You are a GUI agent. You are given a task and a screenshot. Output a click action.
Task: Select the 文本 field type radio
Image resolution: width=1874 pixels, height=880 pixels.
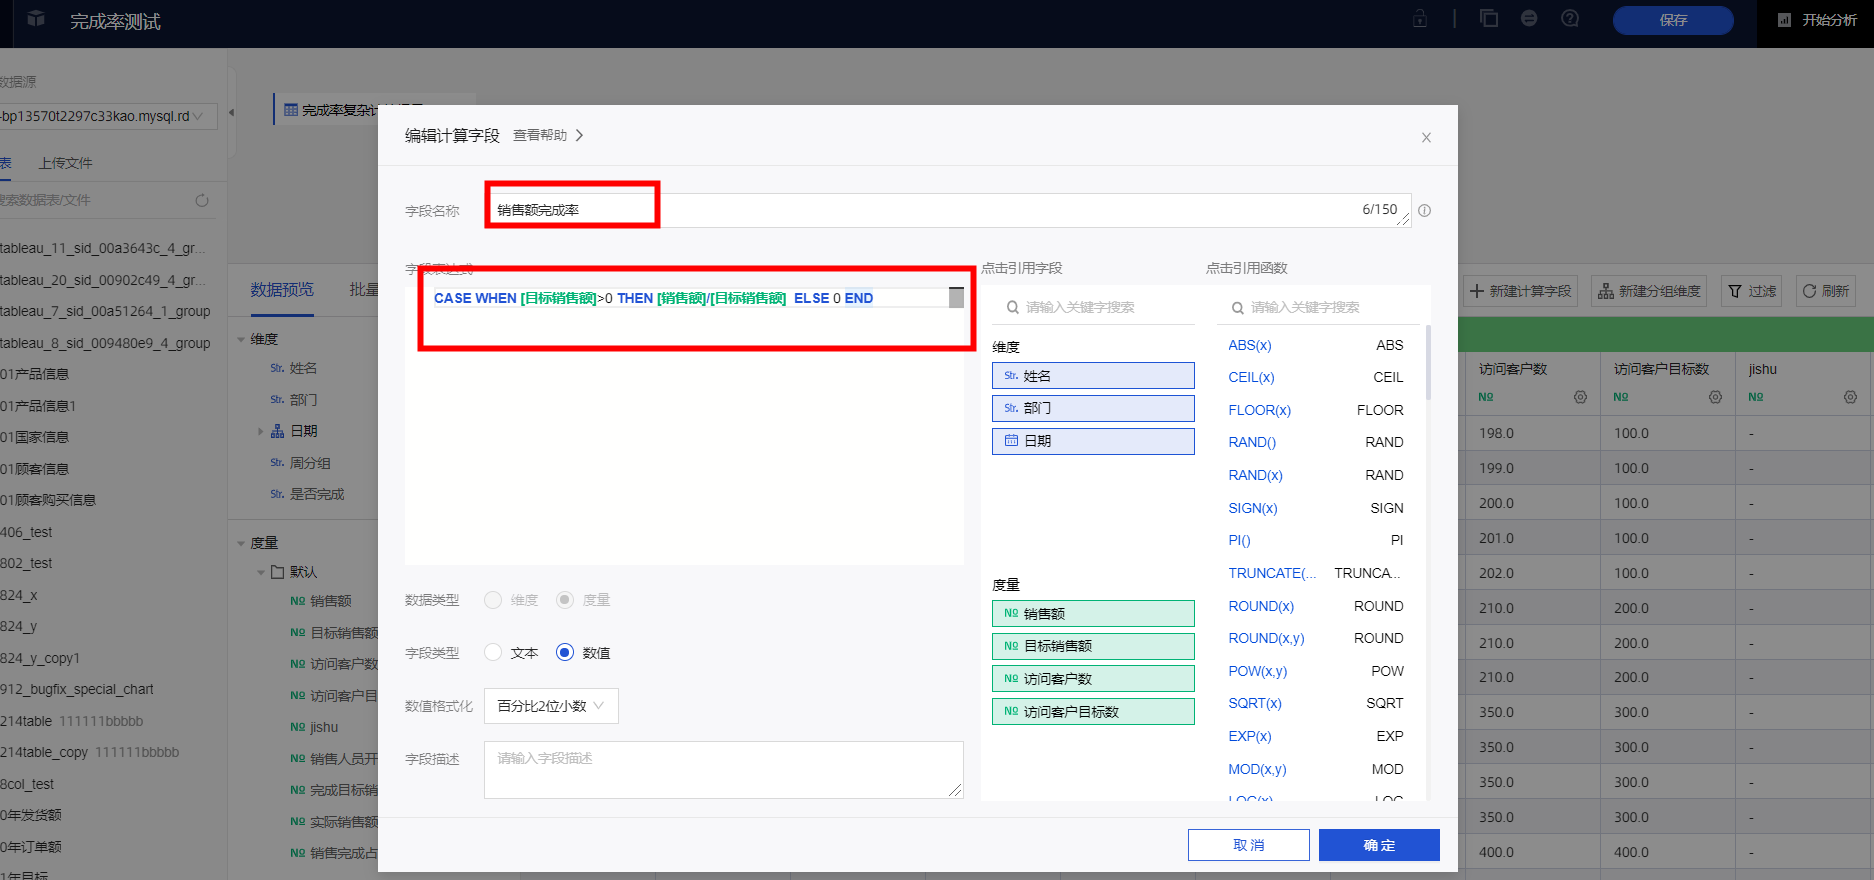tap(493, 653)
